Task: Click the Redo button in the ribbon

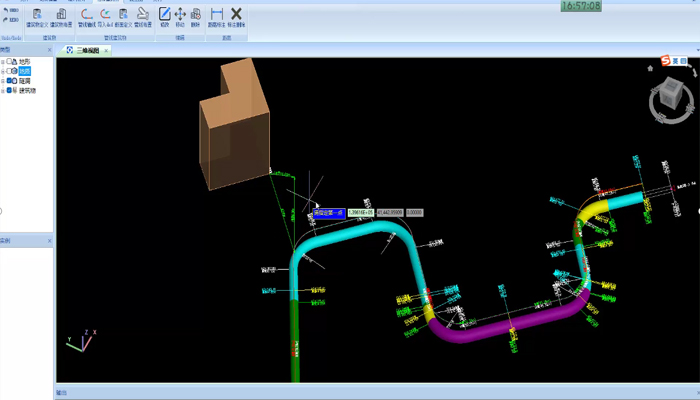Action: tap(12, 21)
